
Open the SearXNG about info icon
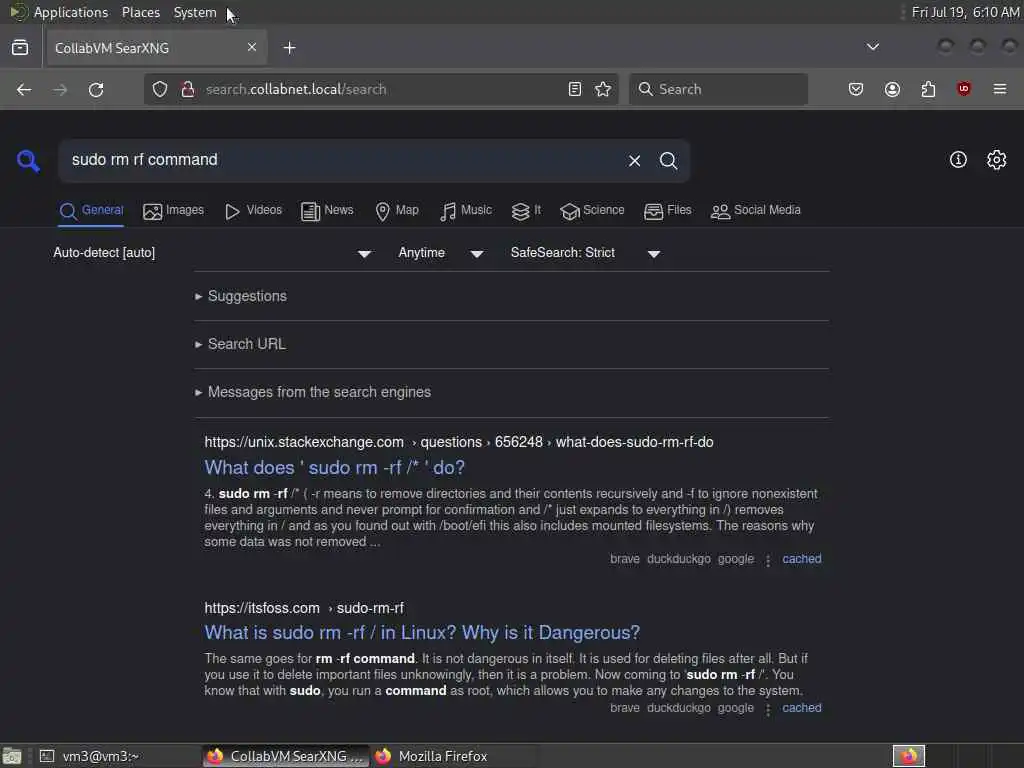[x=958, y=159]
